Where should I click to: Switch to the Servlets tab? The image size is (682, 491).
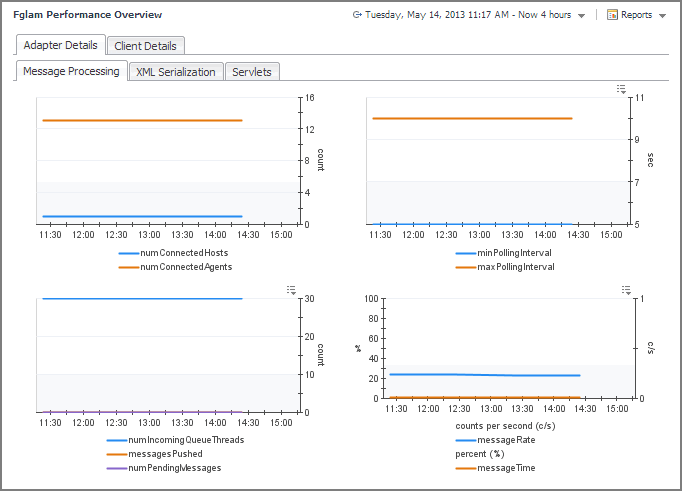pos(252,72)
